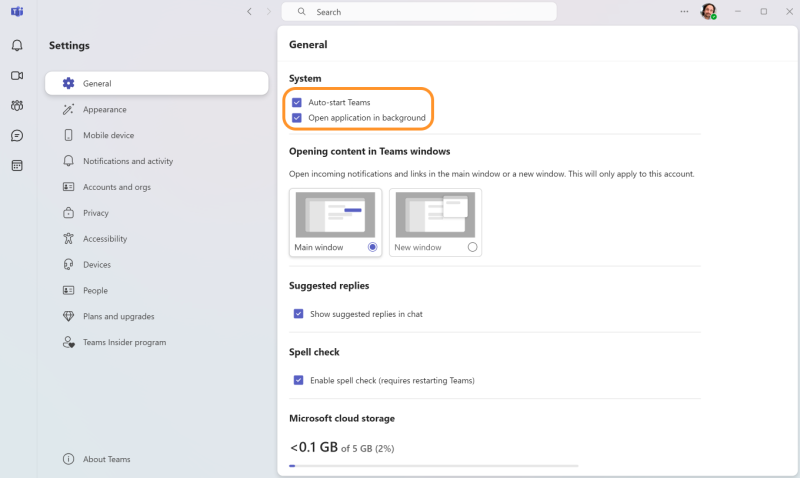This screenshot has width=800, height=478.
Task: Click the gear icon beside General
Action: tap(68, 83)
